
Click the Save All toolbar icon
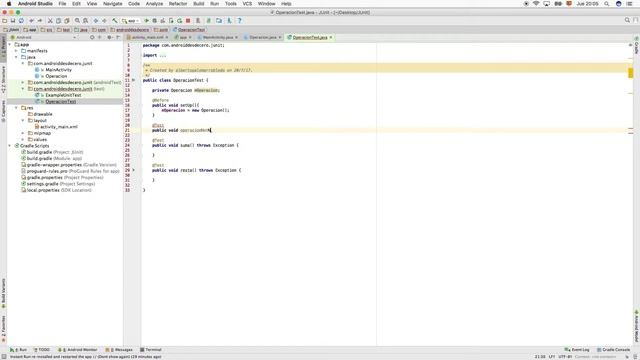[x=13, y=20]
